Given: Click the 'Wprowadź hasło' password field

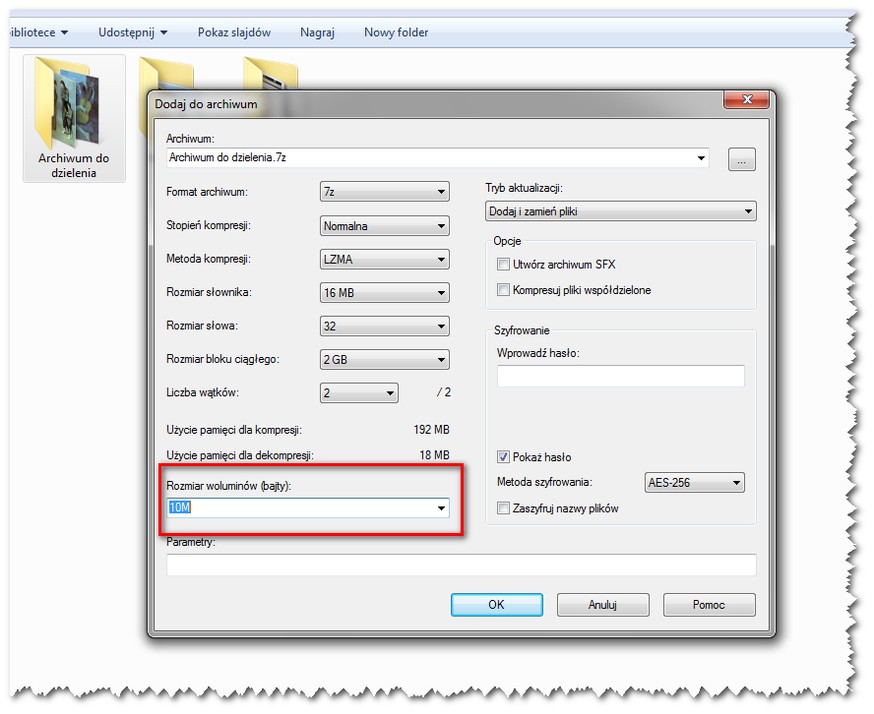Looking at the screenshot, I should click(x=620, y=376).
